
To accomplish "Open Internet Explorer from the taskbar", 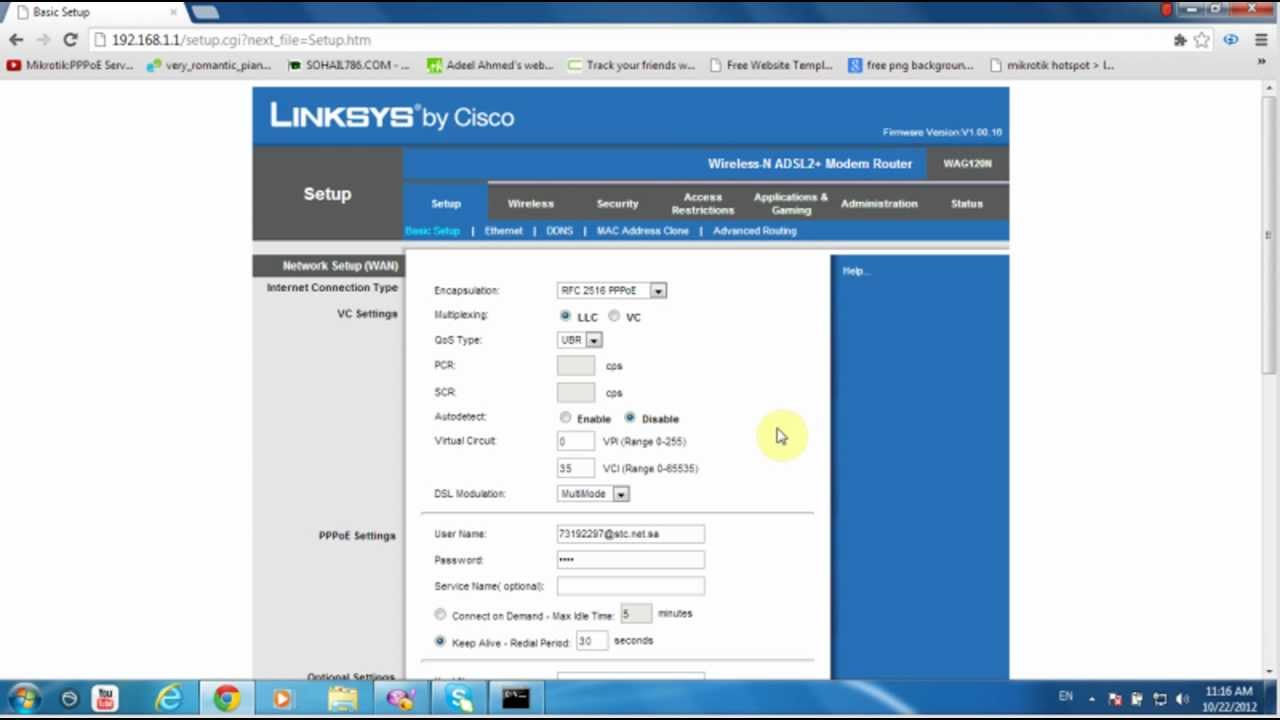I will click(169, 698).
